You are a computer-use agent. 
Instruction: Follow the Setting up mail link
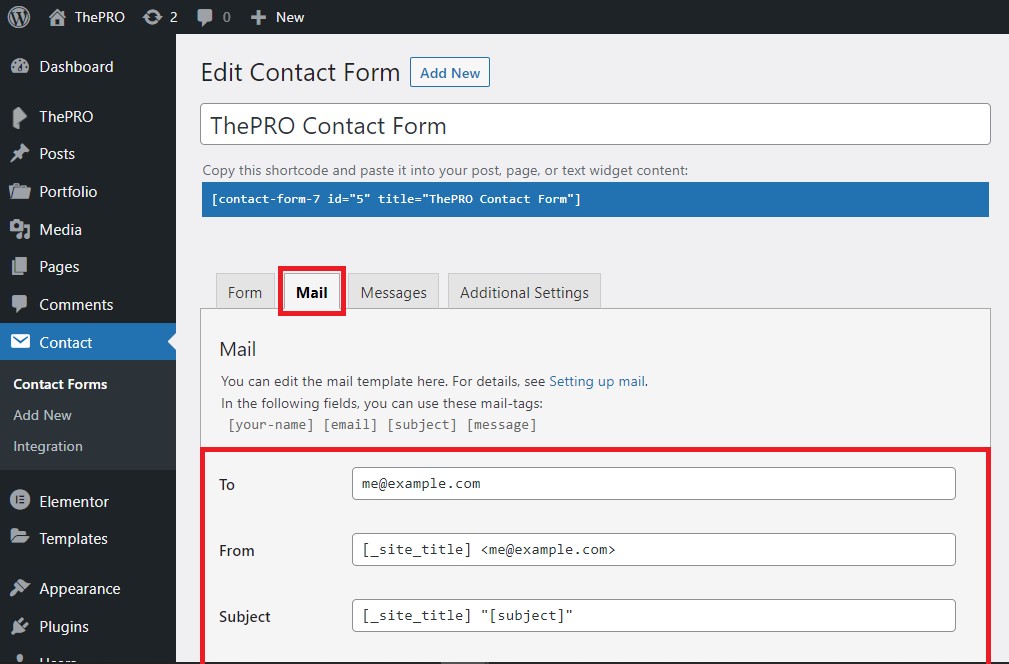597,381
